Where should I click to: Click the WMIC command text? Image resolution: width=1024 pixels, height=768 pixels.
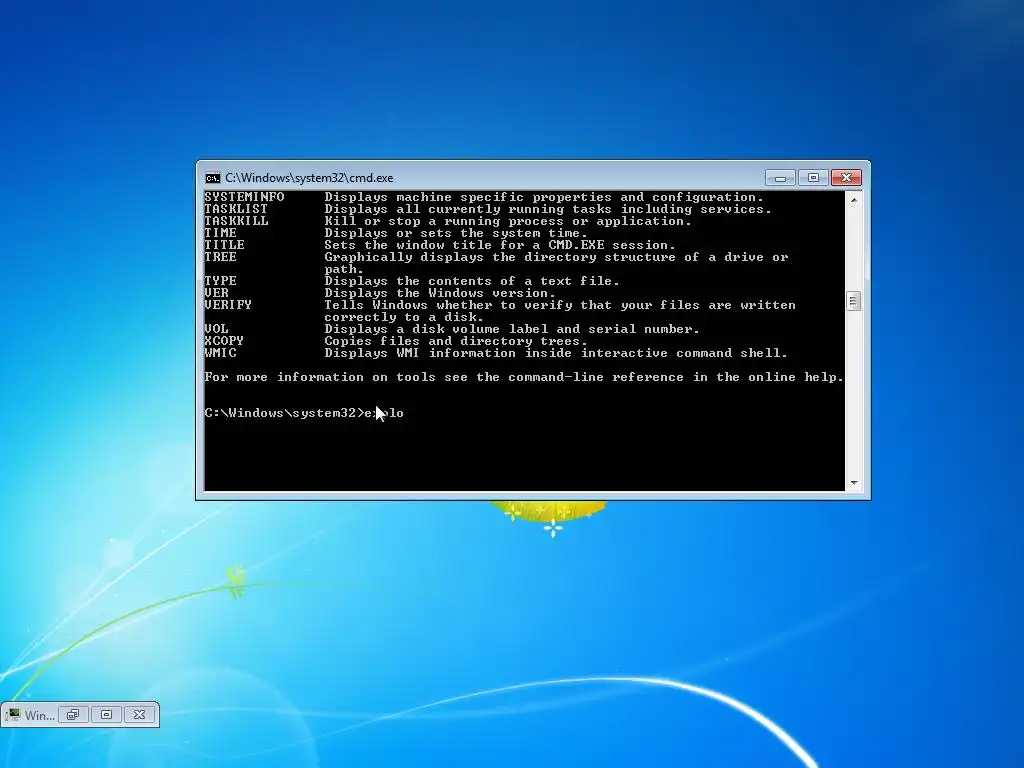pyautogui.click(x=220, y=353)
